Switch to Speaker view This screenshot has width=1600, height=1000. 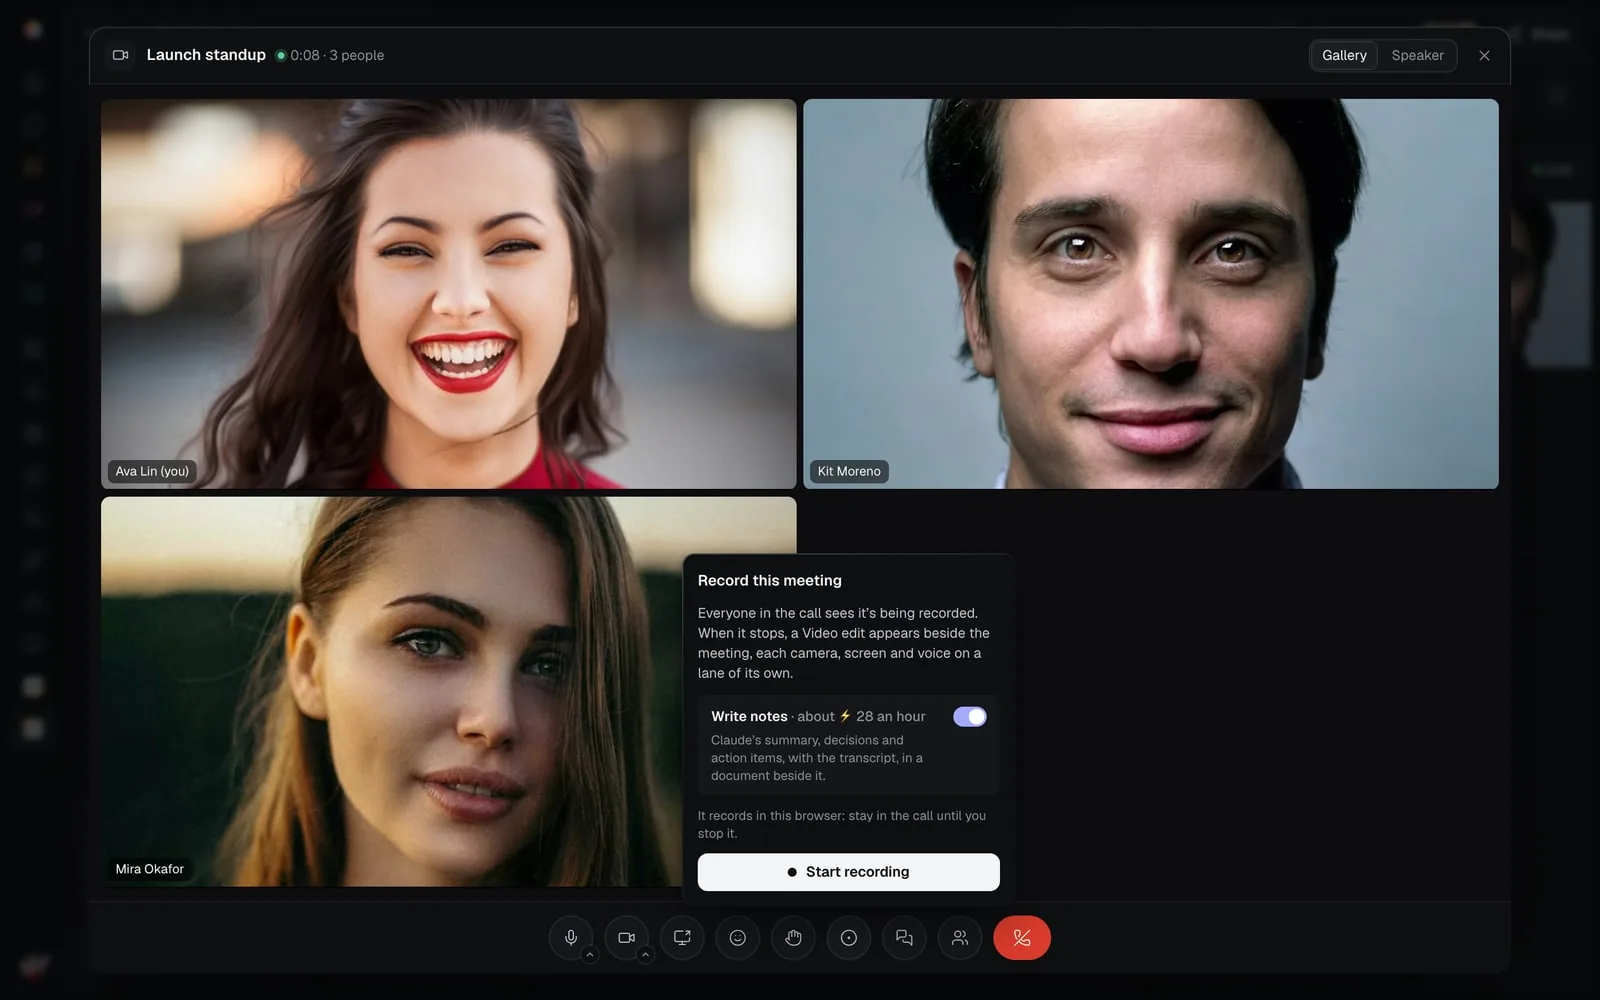click(x=1417, y=55)
